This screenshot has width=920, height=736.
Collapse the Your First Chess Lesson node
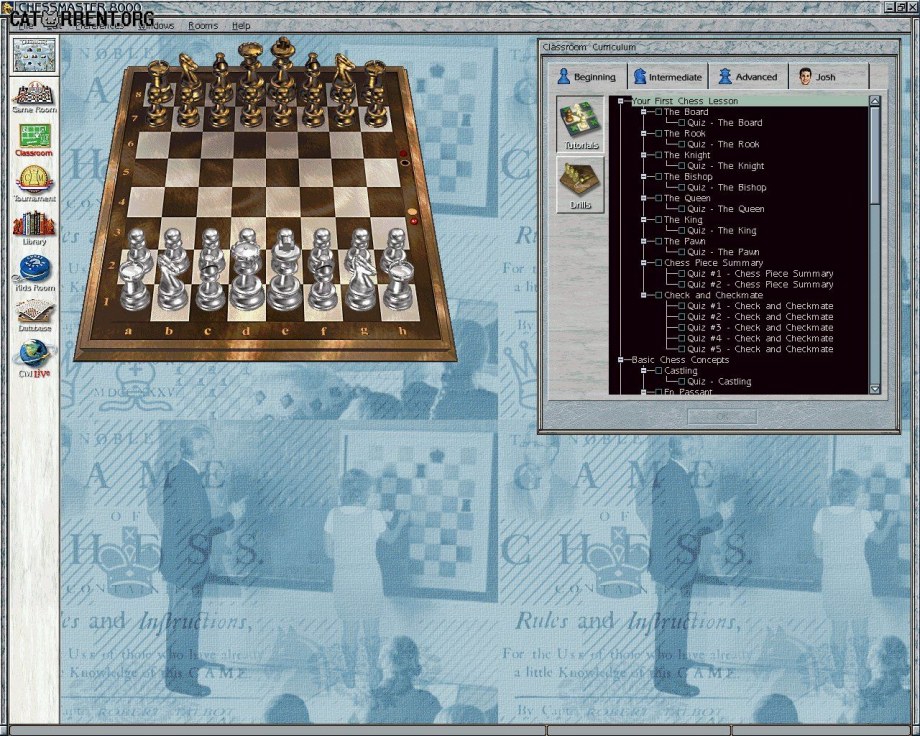621,101
